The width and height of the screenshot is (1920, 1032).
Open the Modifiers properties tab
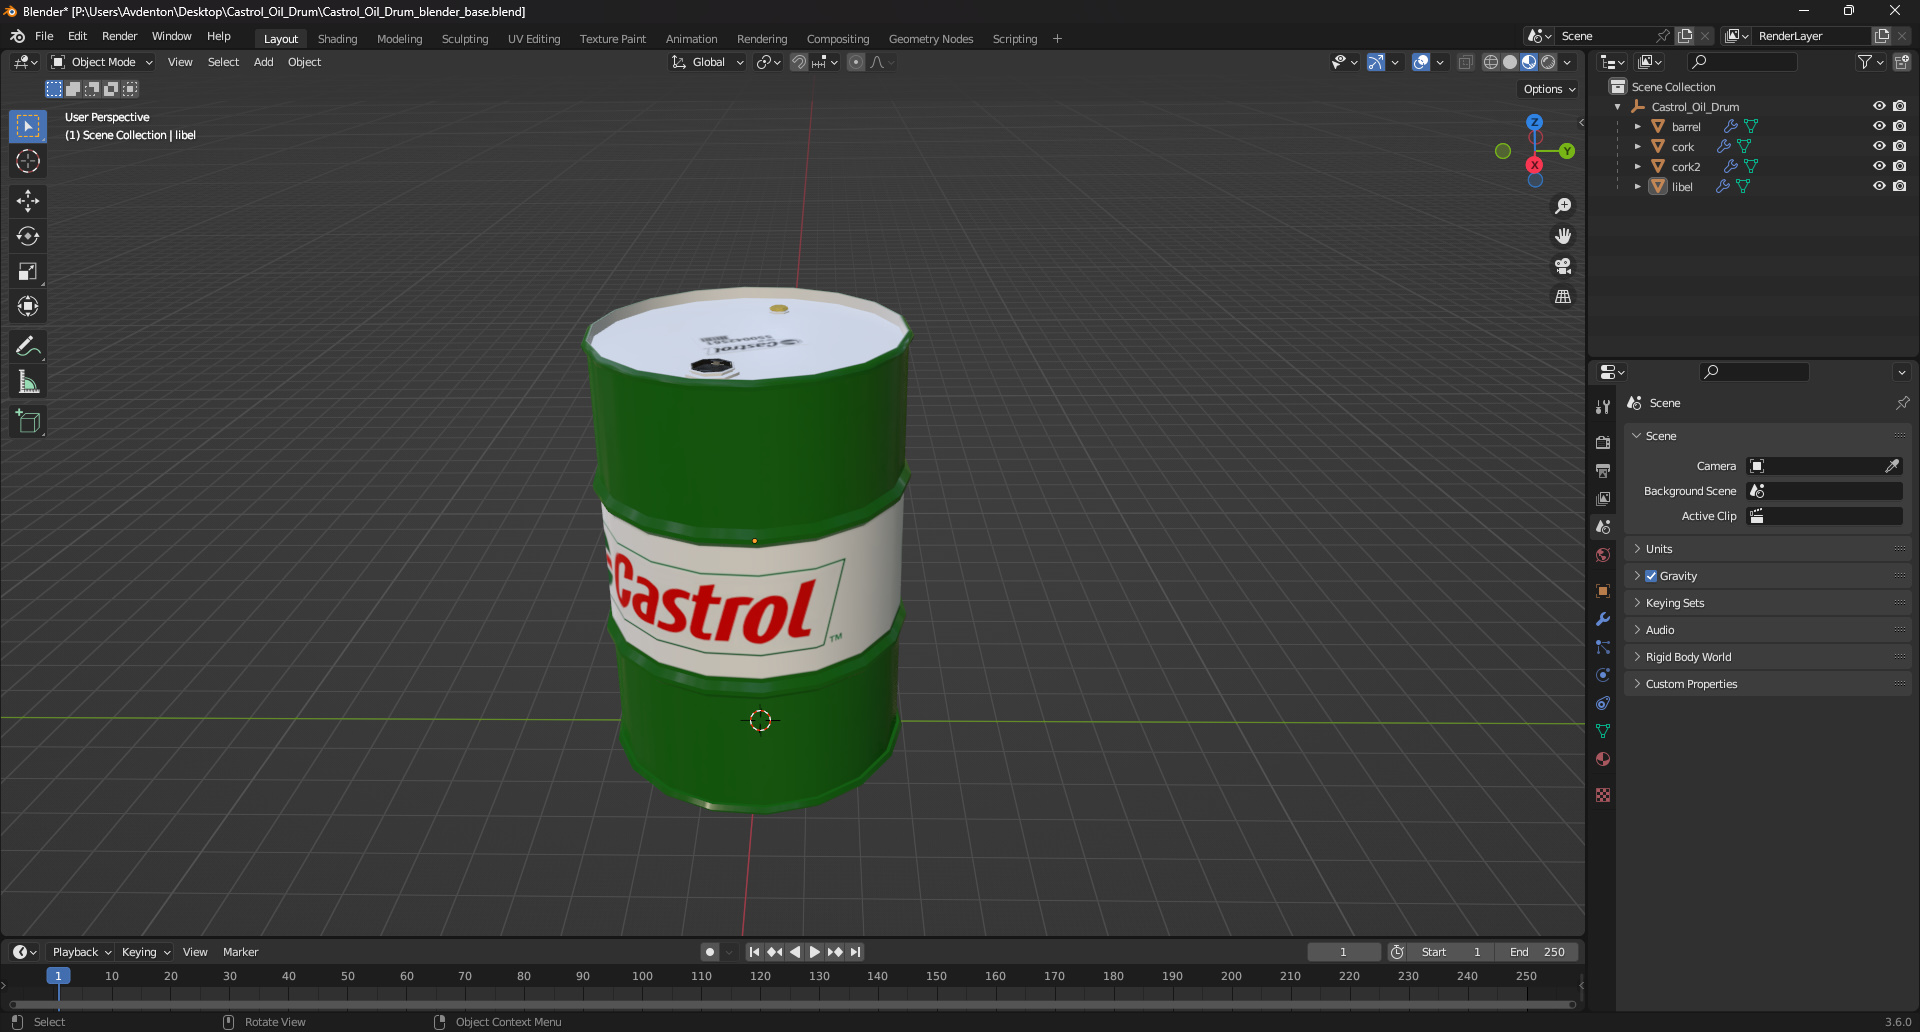[x=1603, y=619]
